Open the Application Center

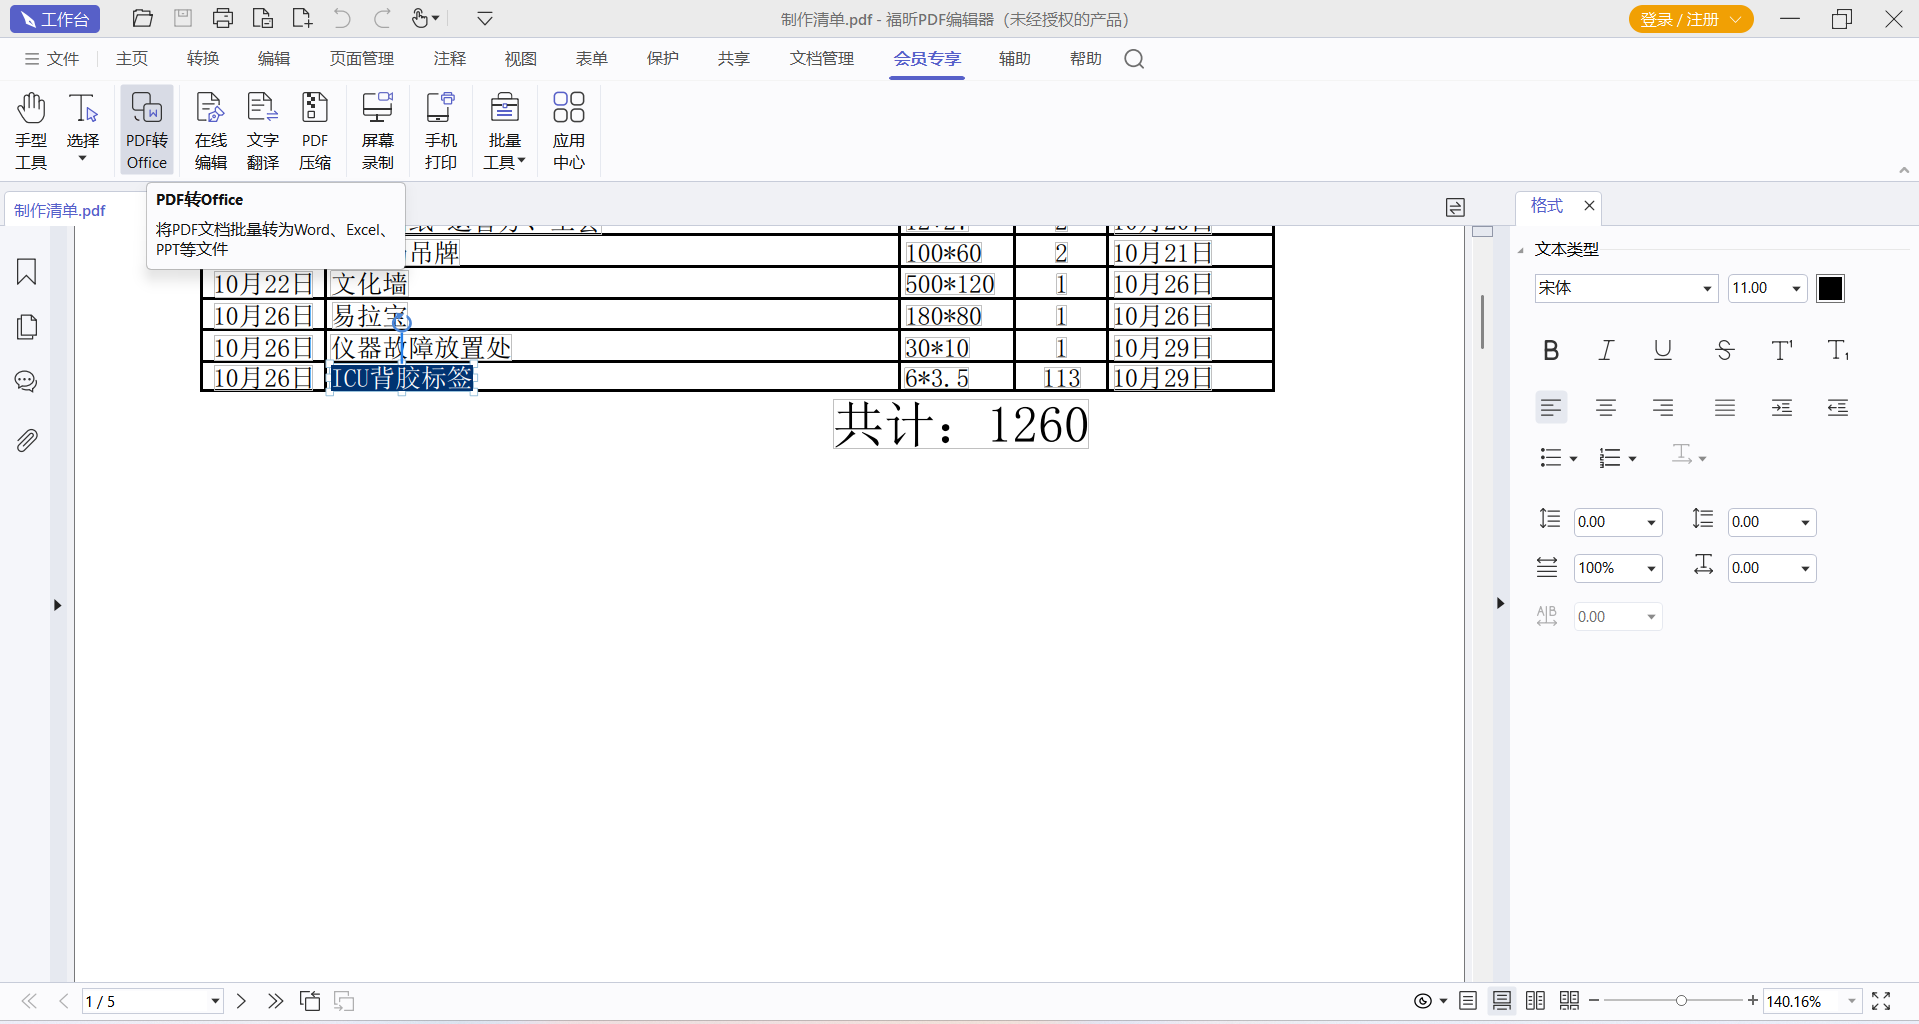(x=568, y=130)
